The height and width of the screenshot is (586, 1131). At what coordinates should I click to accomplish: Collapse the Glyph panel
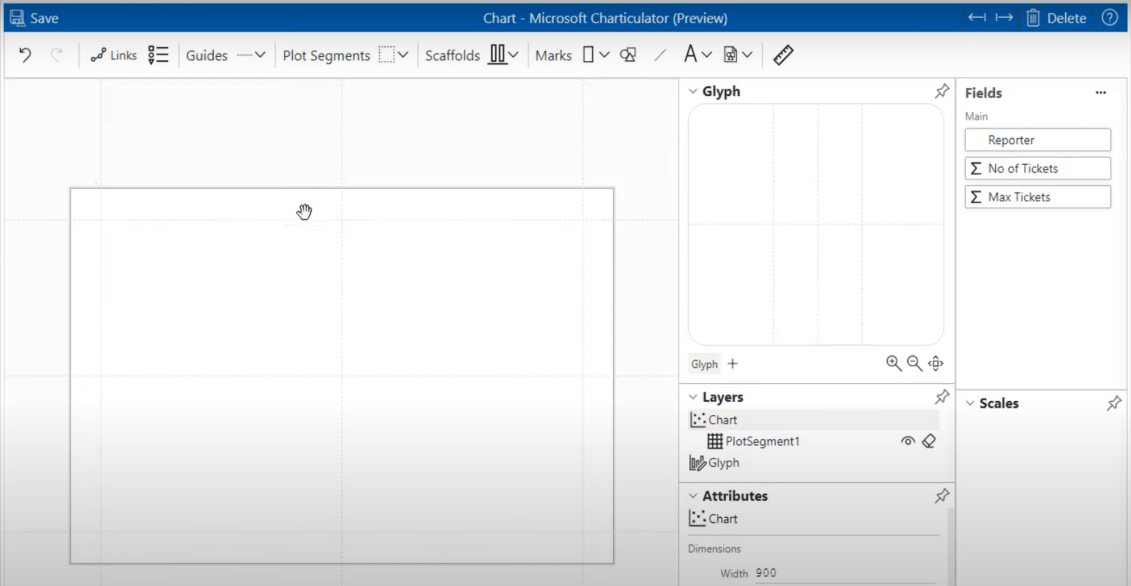pyautogui.click(x=693, y=92)
